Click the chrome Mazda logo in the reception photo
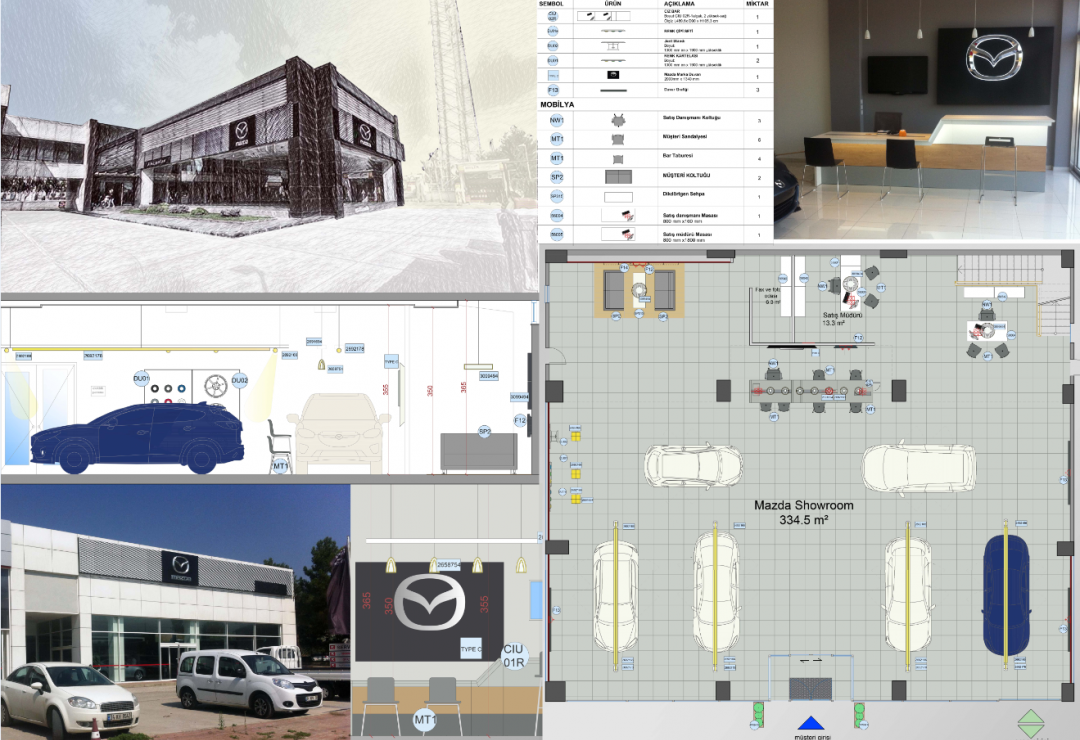Image resolution: width=1080 pixels, height=740 pixels. (x=994, y=57)
